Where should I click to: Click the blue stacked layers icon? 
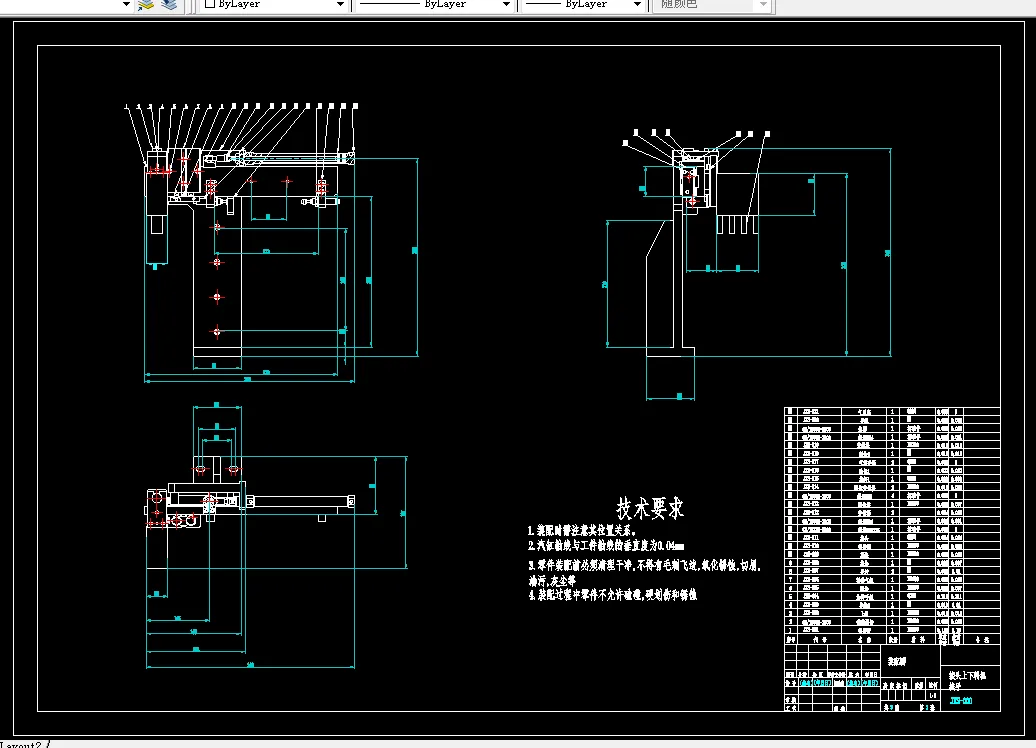(169, 5)
